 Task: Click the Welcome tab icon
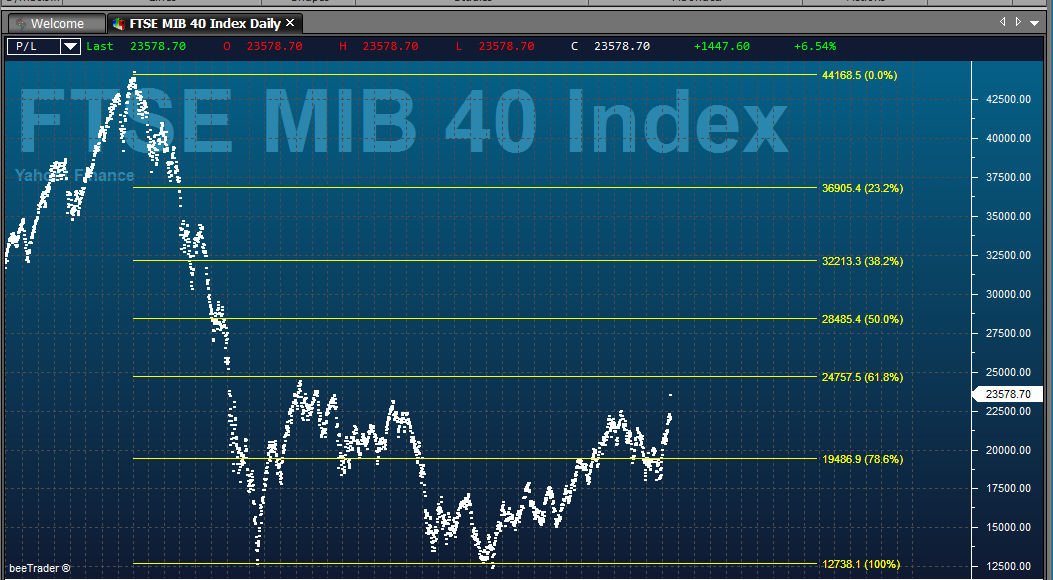pyautogui.click(x=21, y=23)
